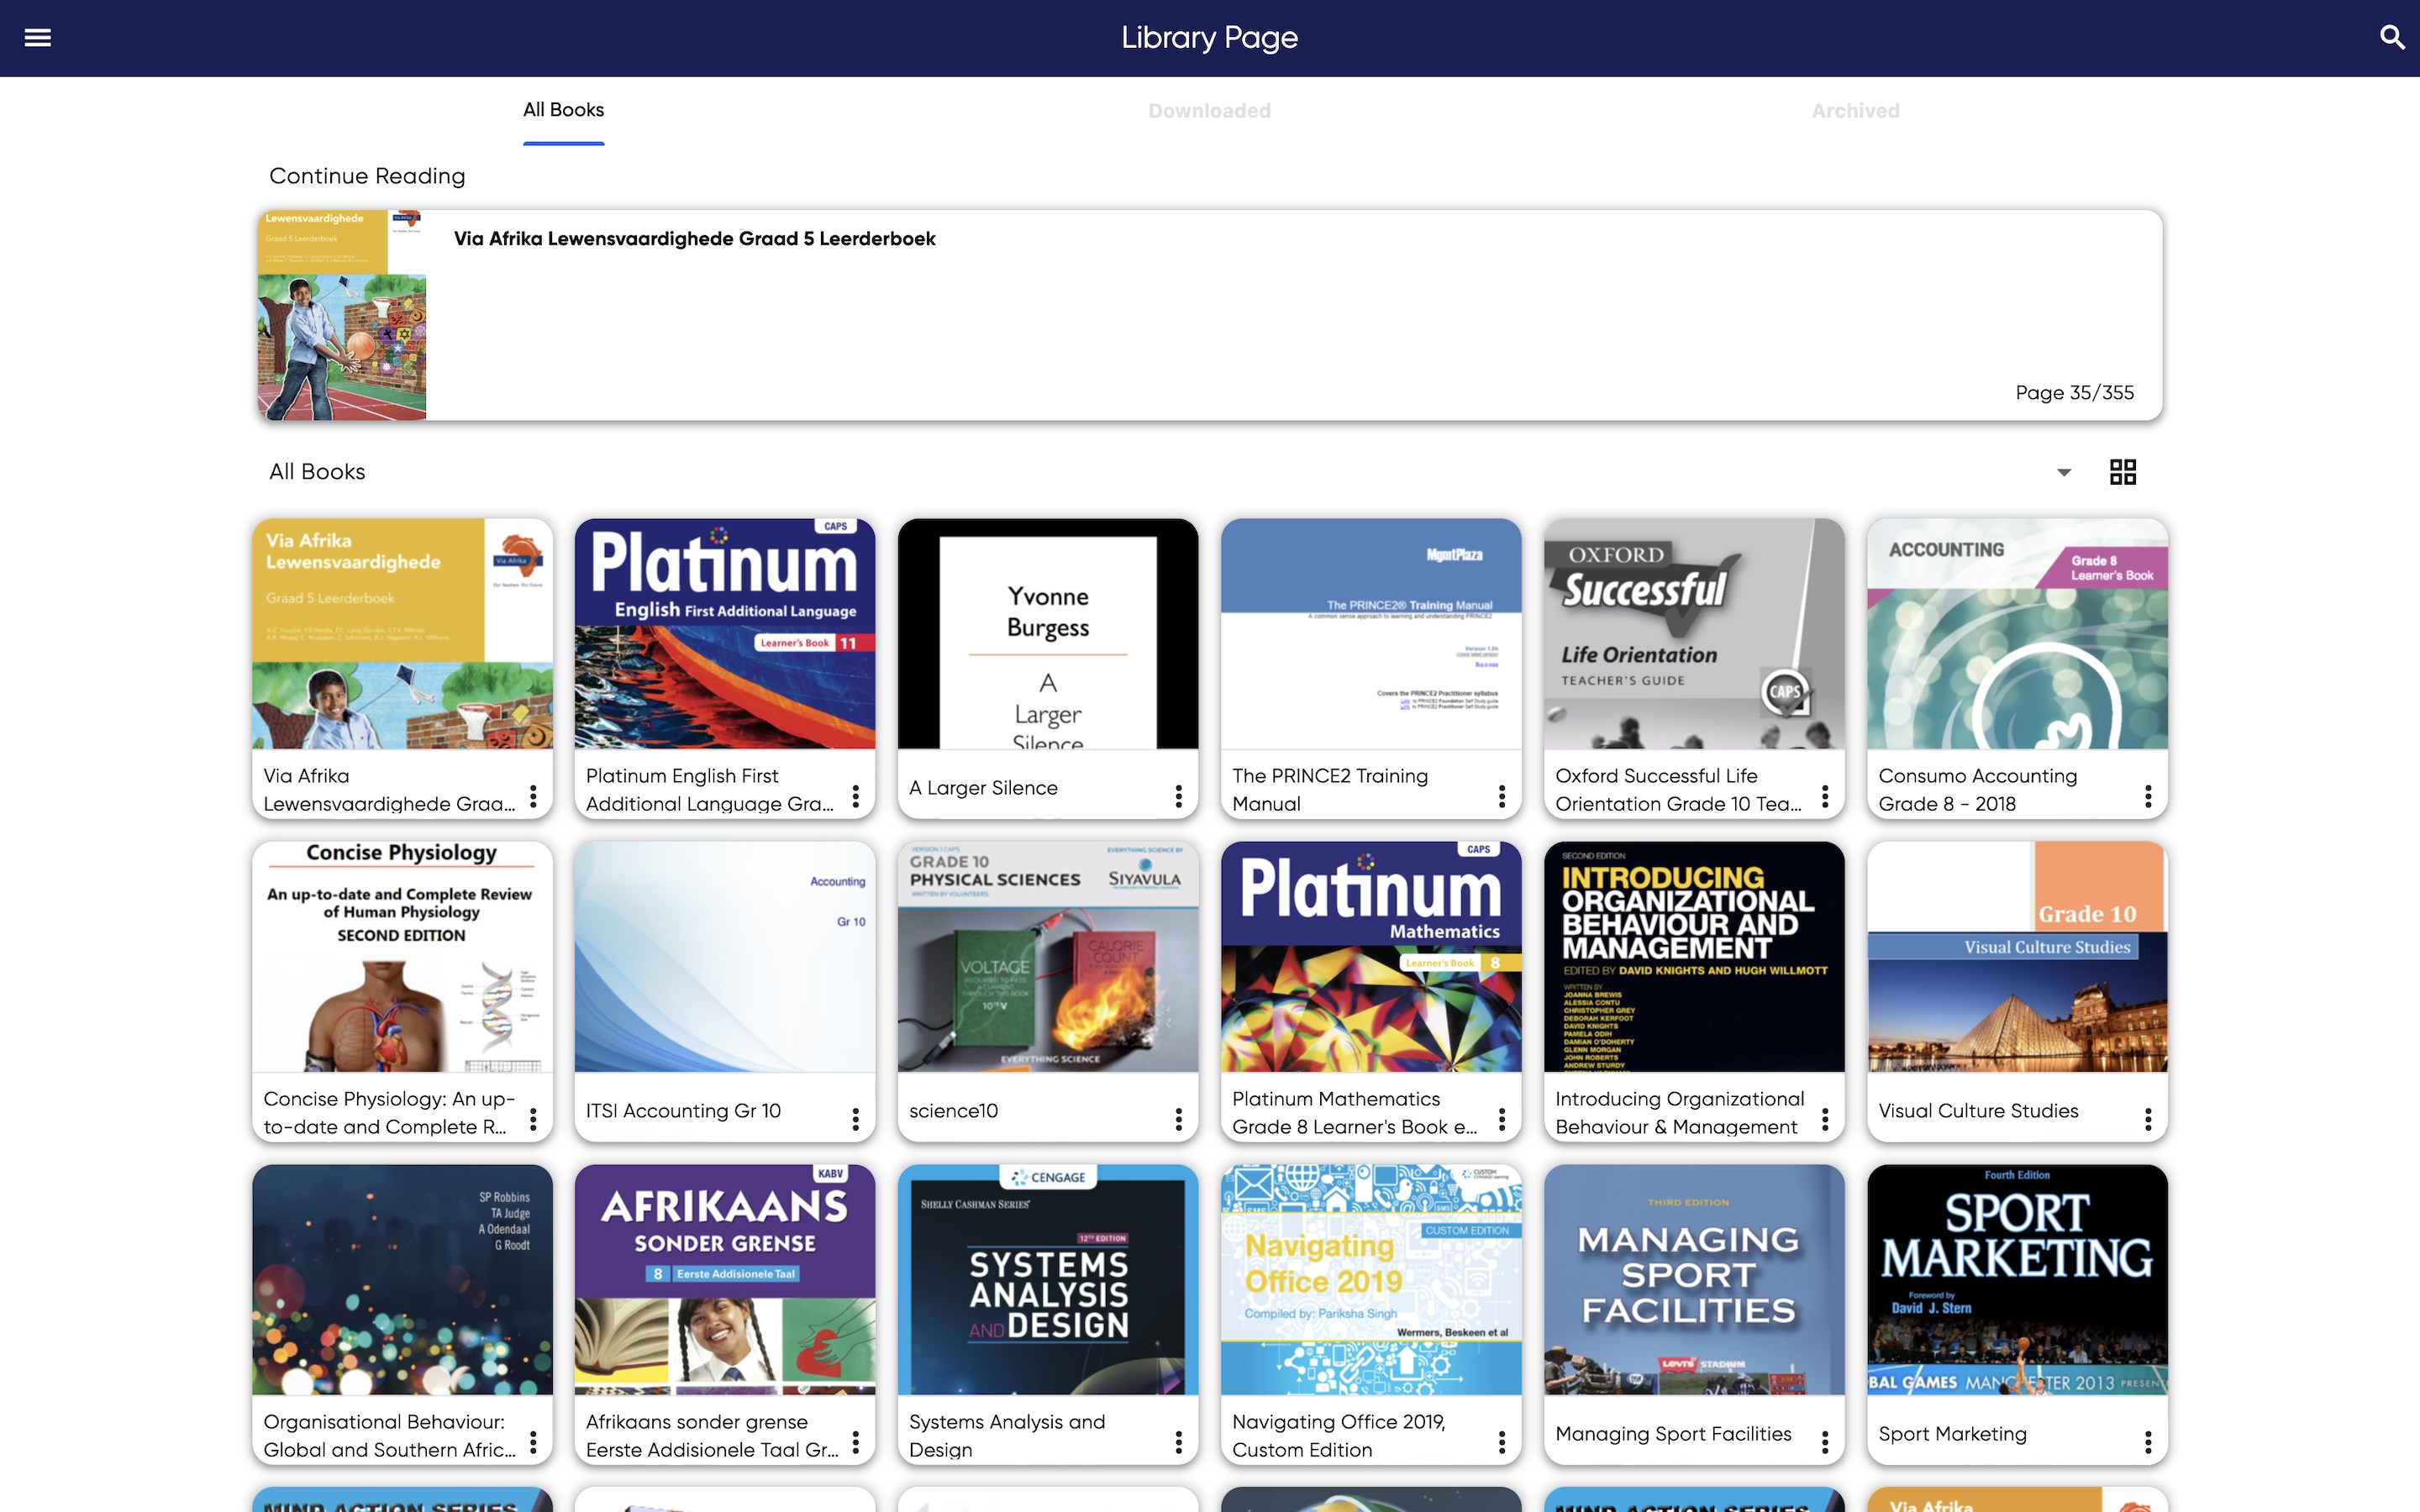2420x1512 pixels.
Task: Open the hamburger navigation menu
Action: point(37,37)
